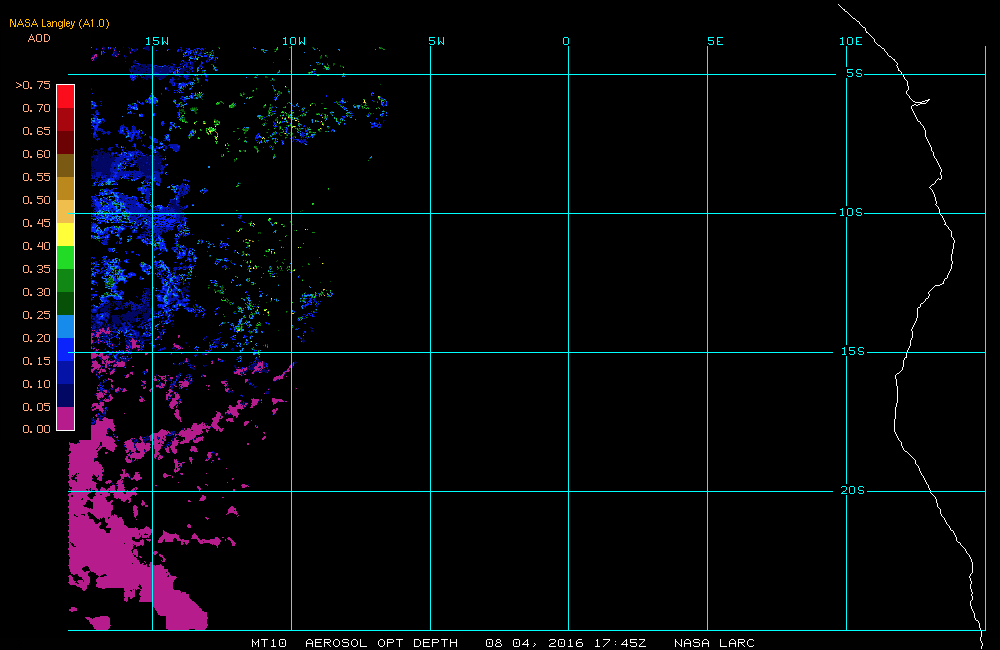Click the '0.50' legend value

point(36,200)
